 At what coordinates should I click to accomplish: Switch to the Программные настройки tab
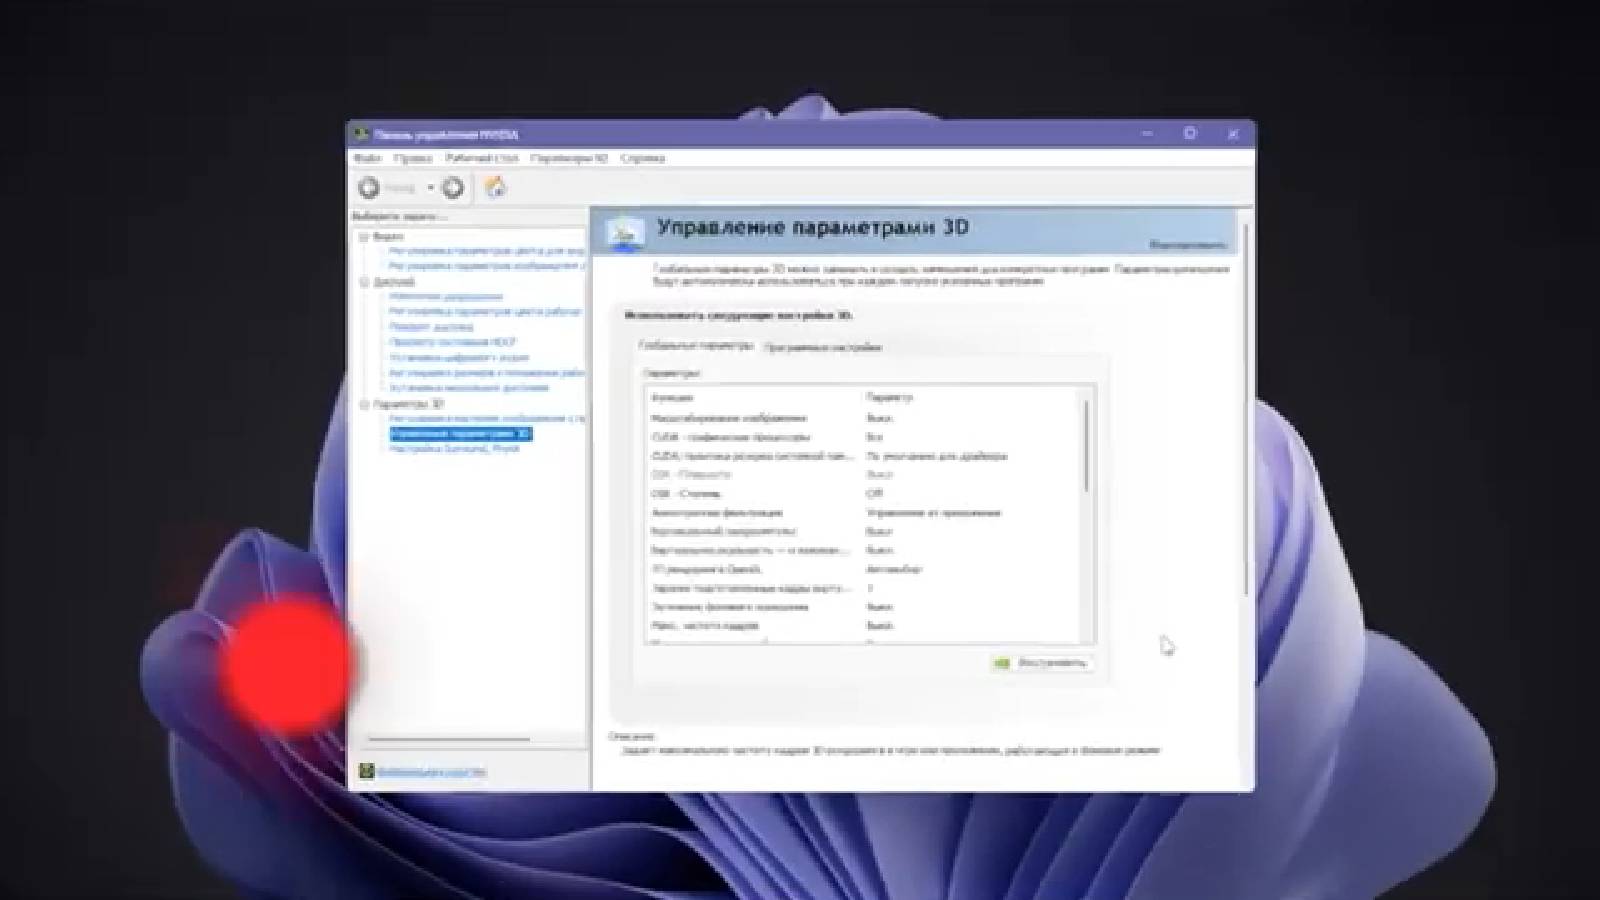click(822, 348)
